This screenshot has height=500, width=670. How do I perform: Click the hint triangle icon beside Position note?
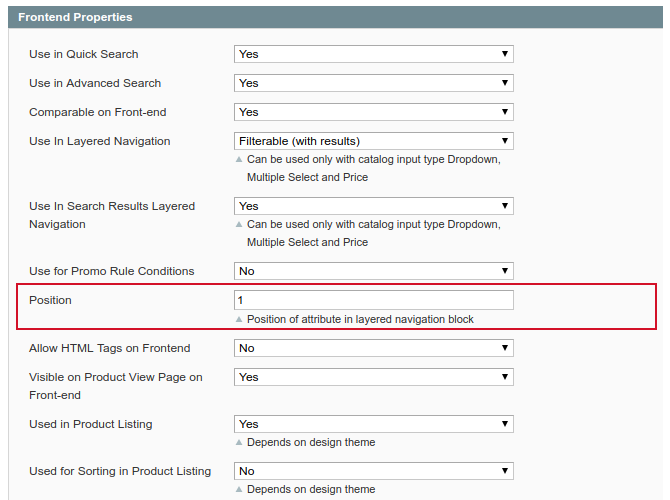[239, 320]
